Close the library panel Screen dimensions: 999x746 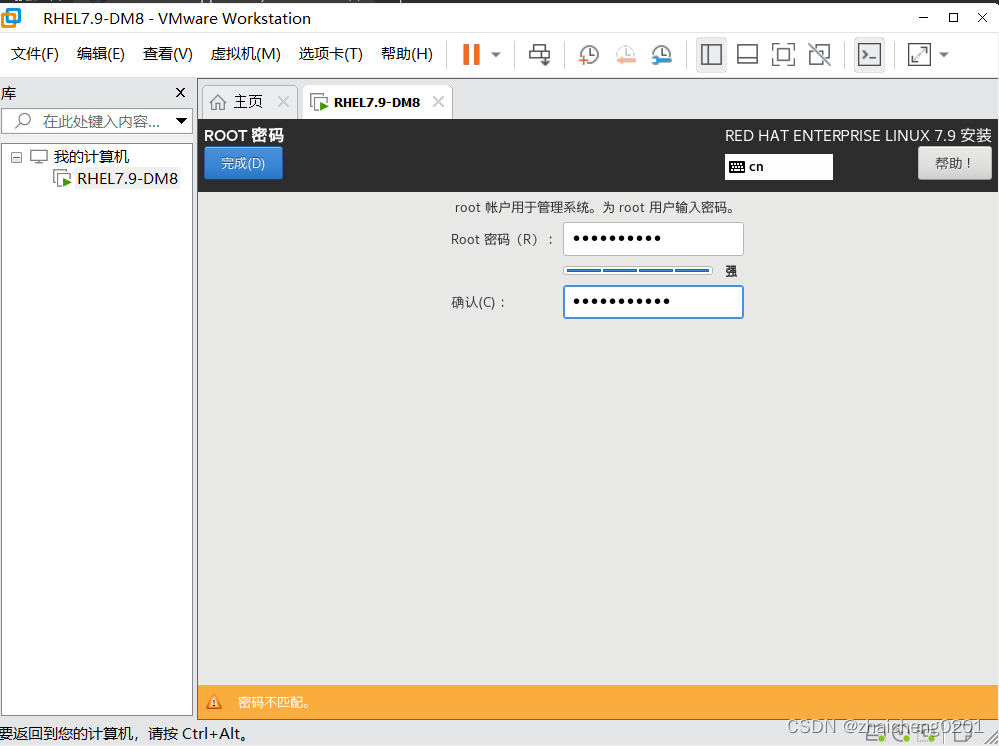pos(180,93)
